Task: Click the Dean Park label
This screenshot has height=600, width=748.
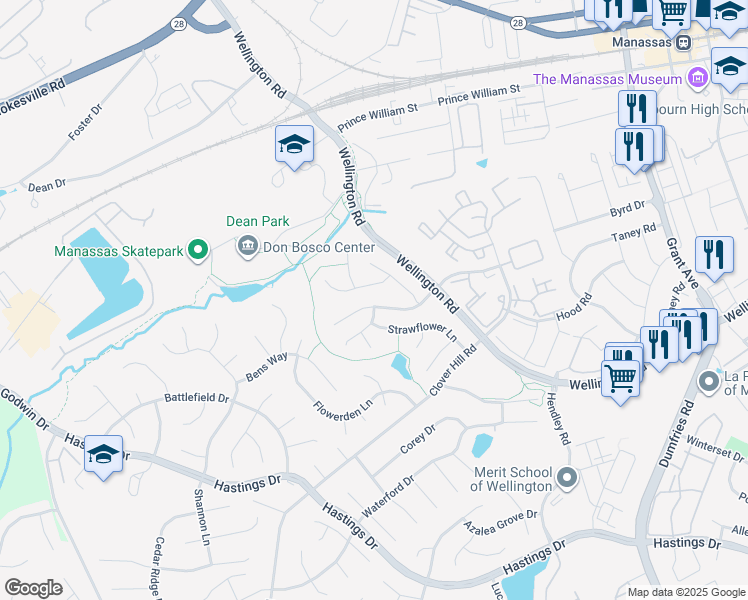Action: pos(258,221)
